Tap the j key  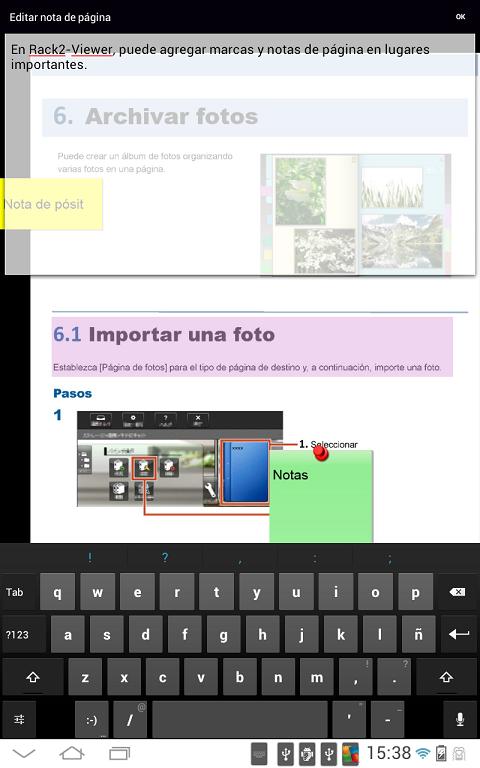click(x=302, y=635)
